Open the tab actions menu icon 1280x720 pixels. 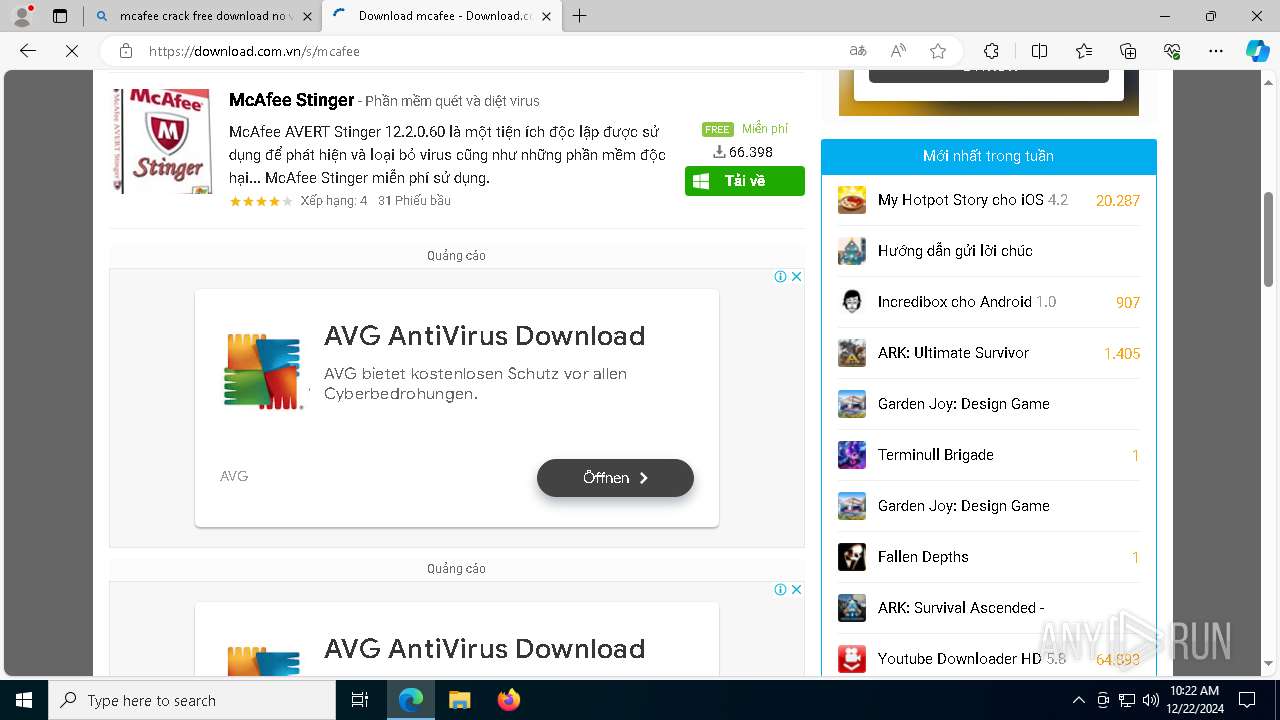pyautogui.click(x=60, y=16)
